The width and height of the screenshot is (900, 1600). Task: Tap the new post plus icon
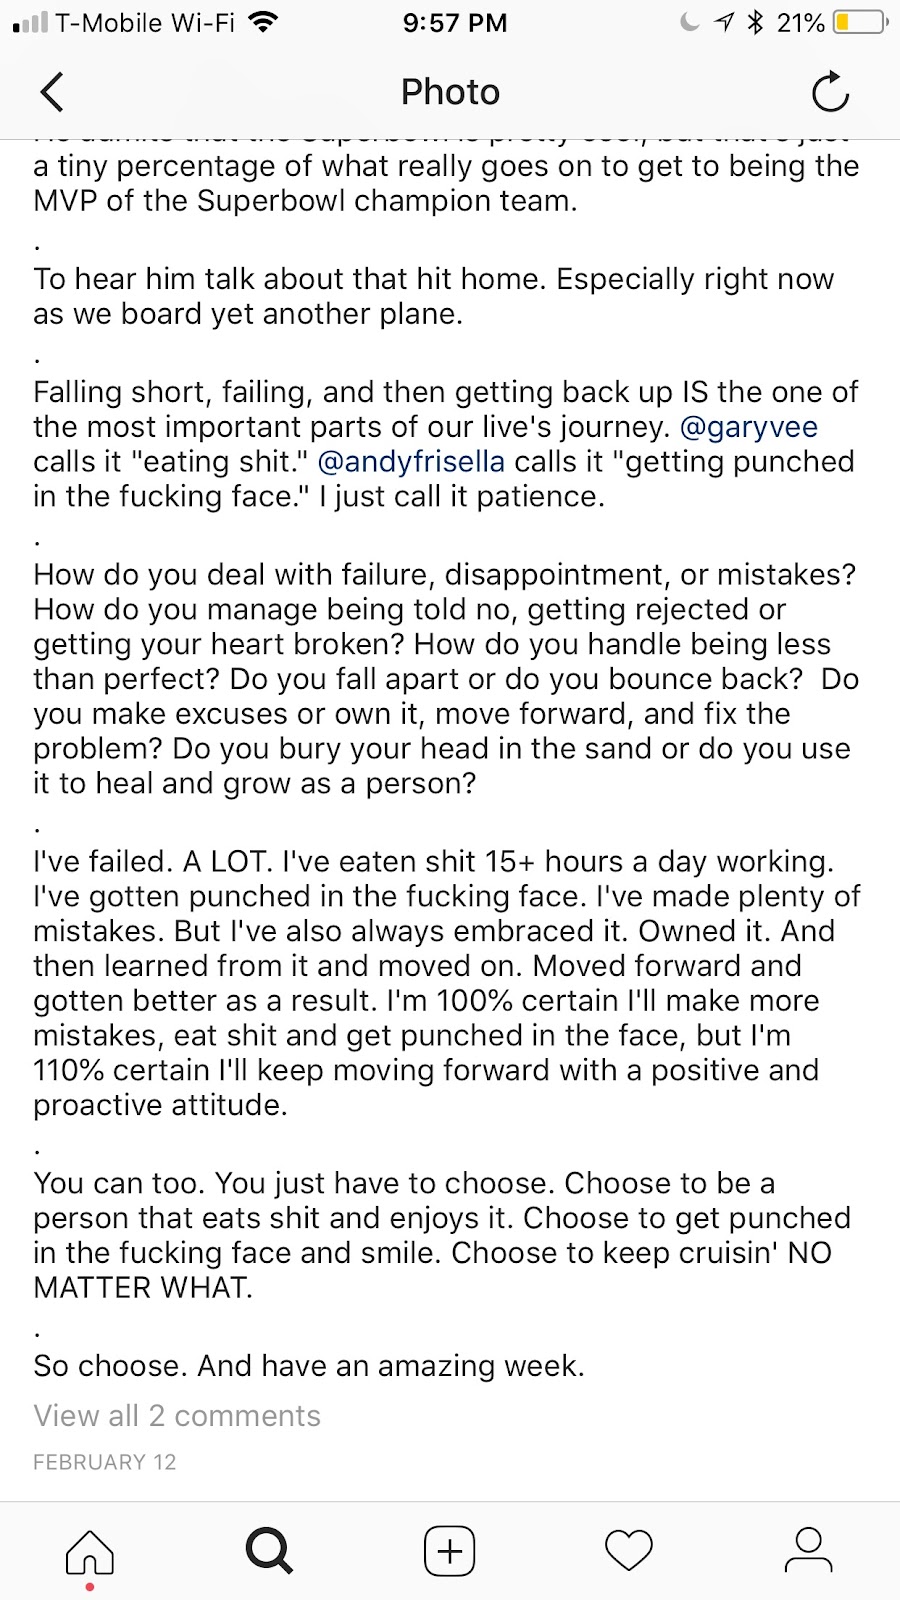coord(450,1551)
